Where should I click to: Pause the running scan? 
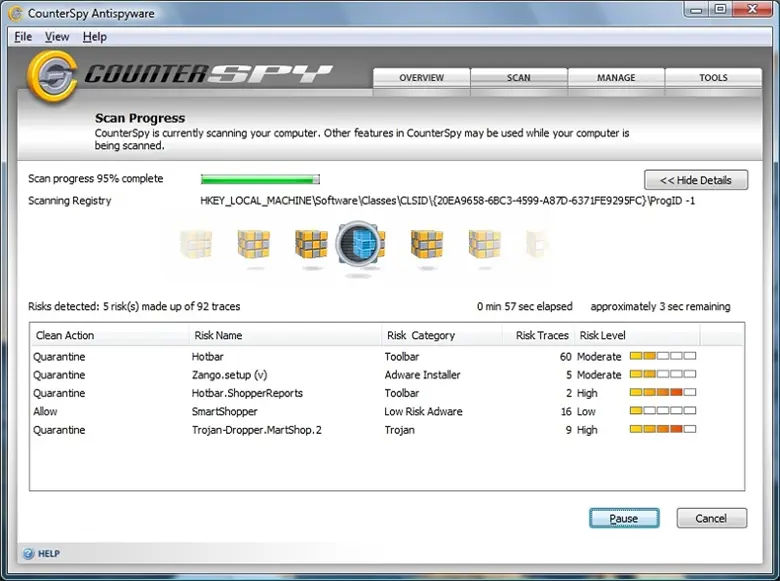click(624, 518)
